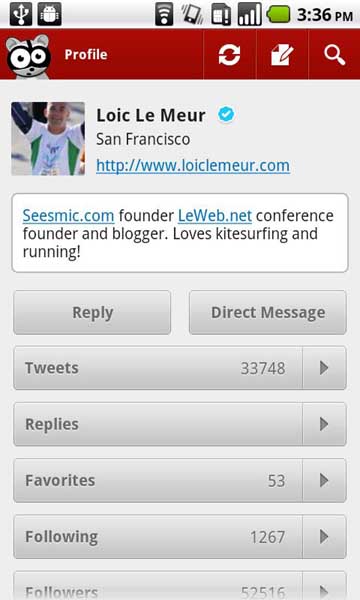360x600 pixels.
Task: Tap the Android debug status bar icon
Action: 49,15
